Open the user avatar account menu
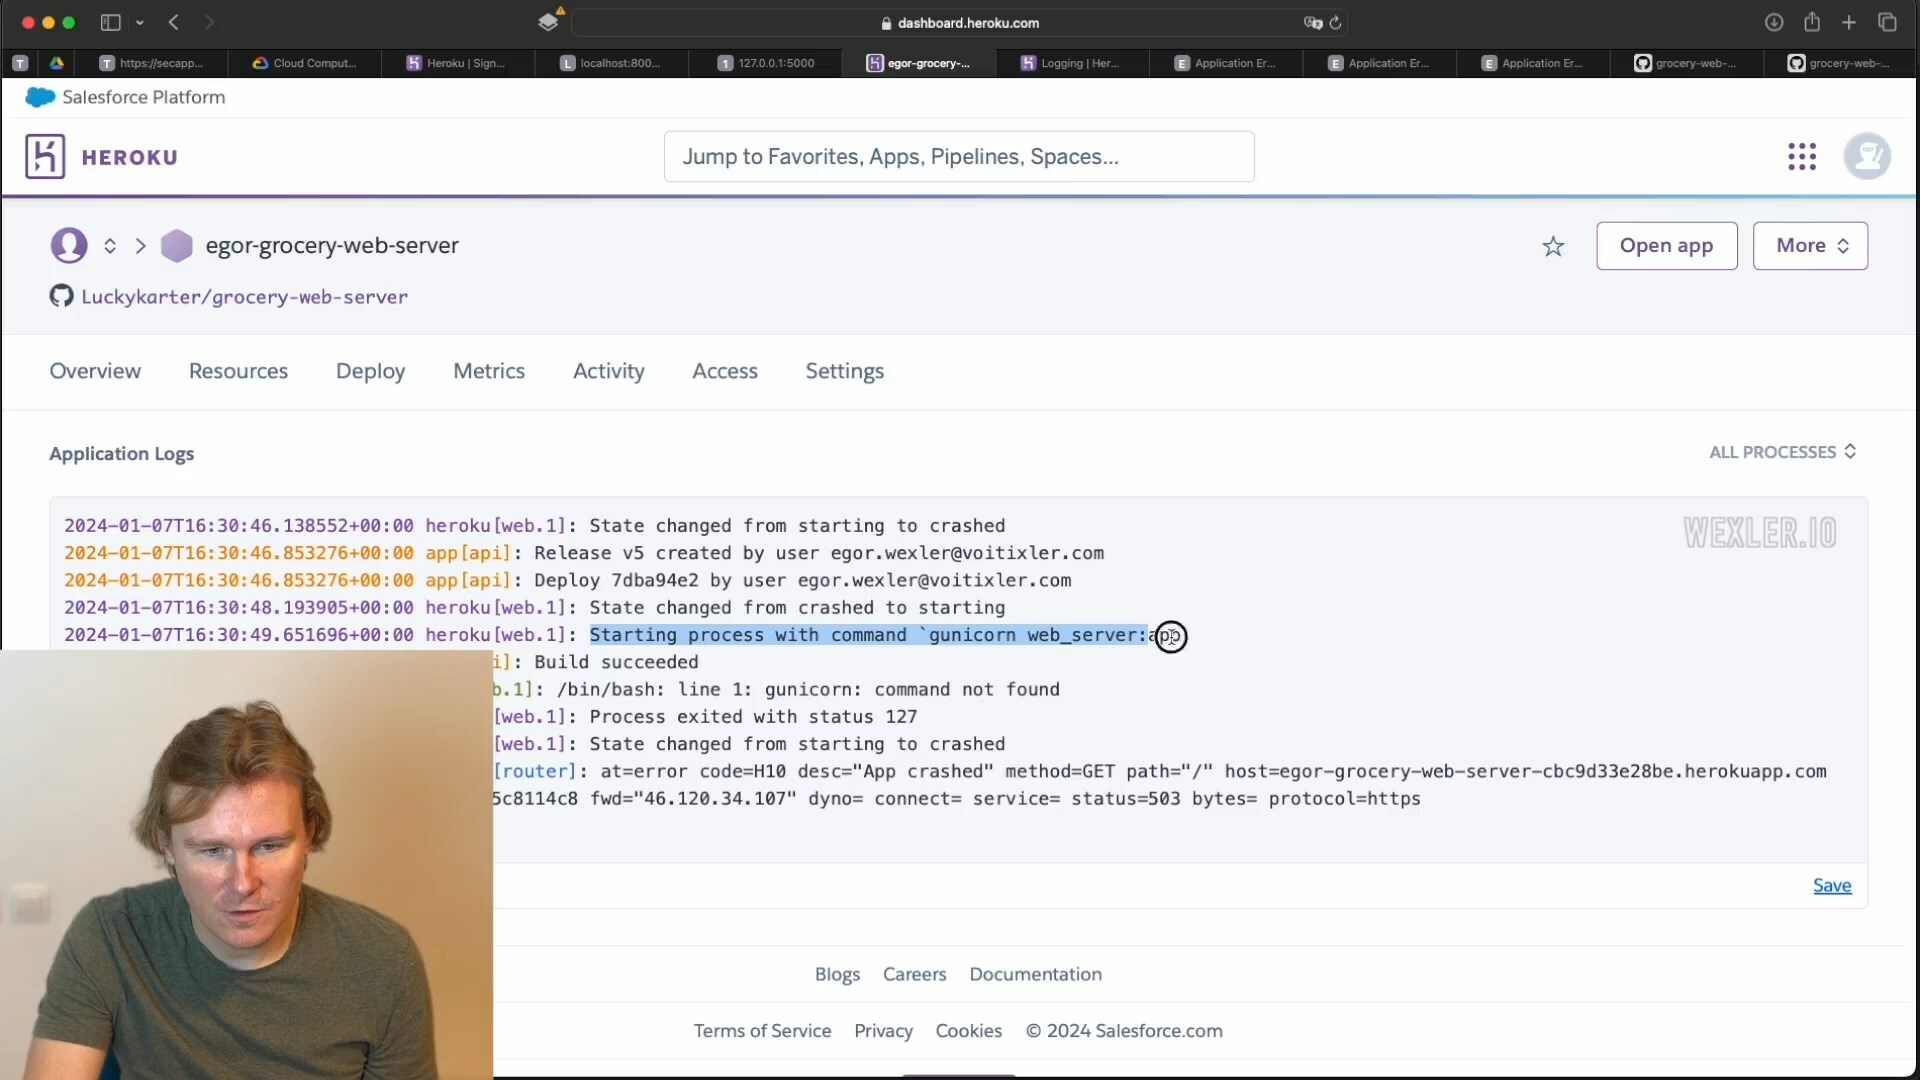The width and height of the screenshot is (1920, 1080). pyautogui.click(x=1867, y=157)
